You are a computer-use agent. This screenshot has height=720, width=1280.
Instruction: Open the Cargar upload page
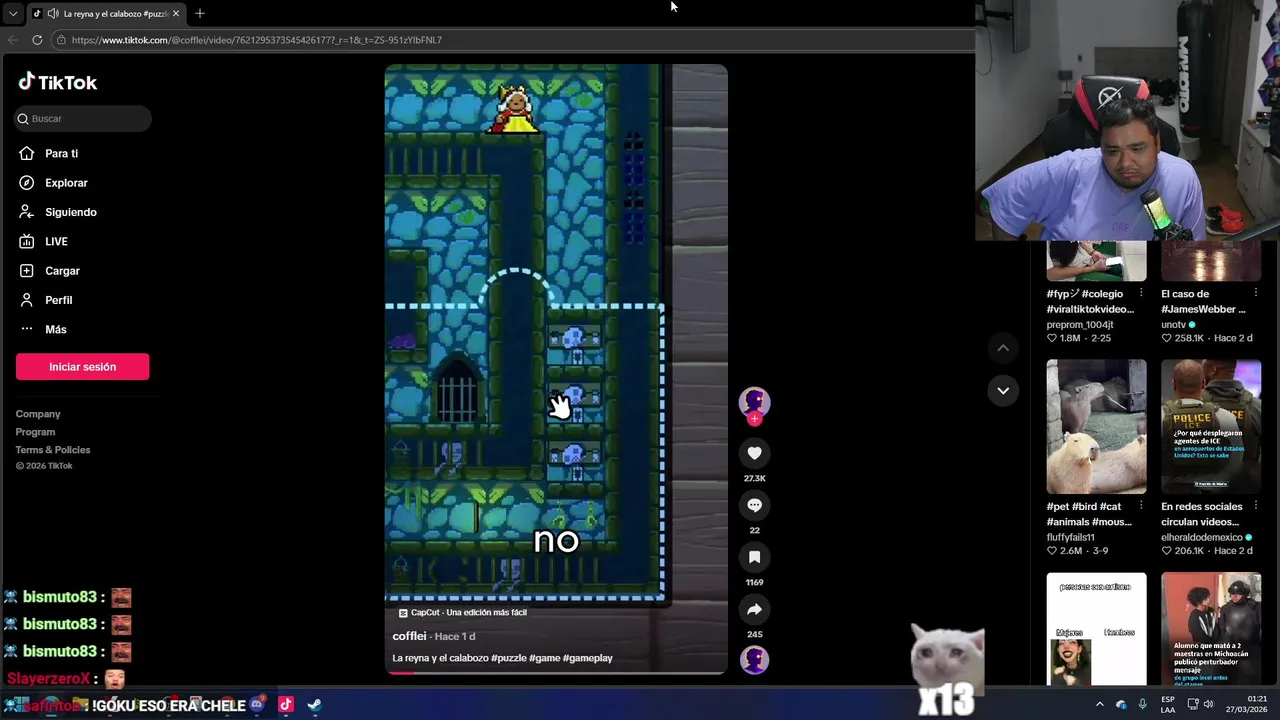click(62, 271)
